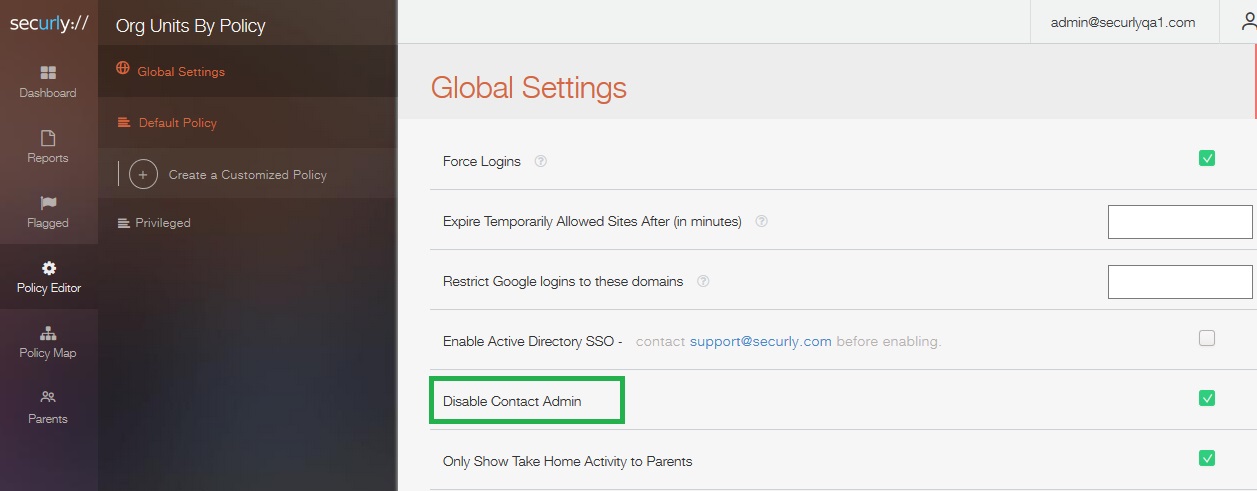1257x491 pixels.
Task: Uncheck Only Show Take Home Activity checkbox
Action: point(1207,458)
